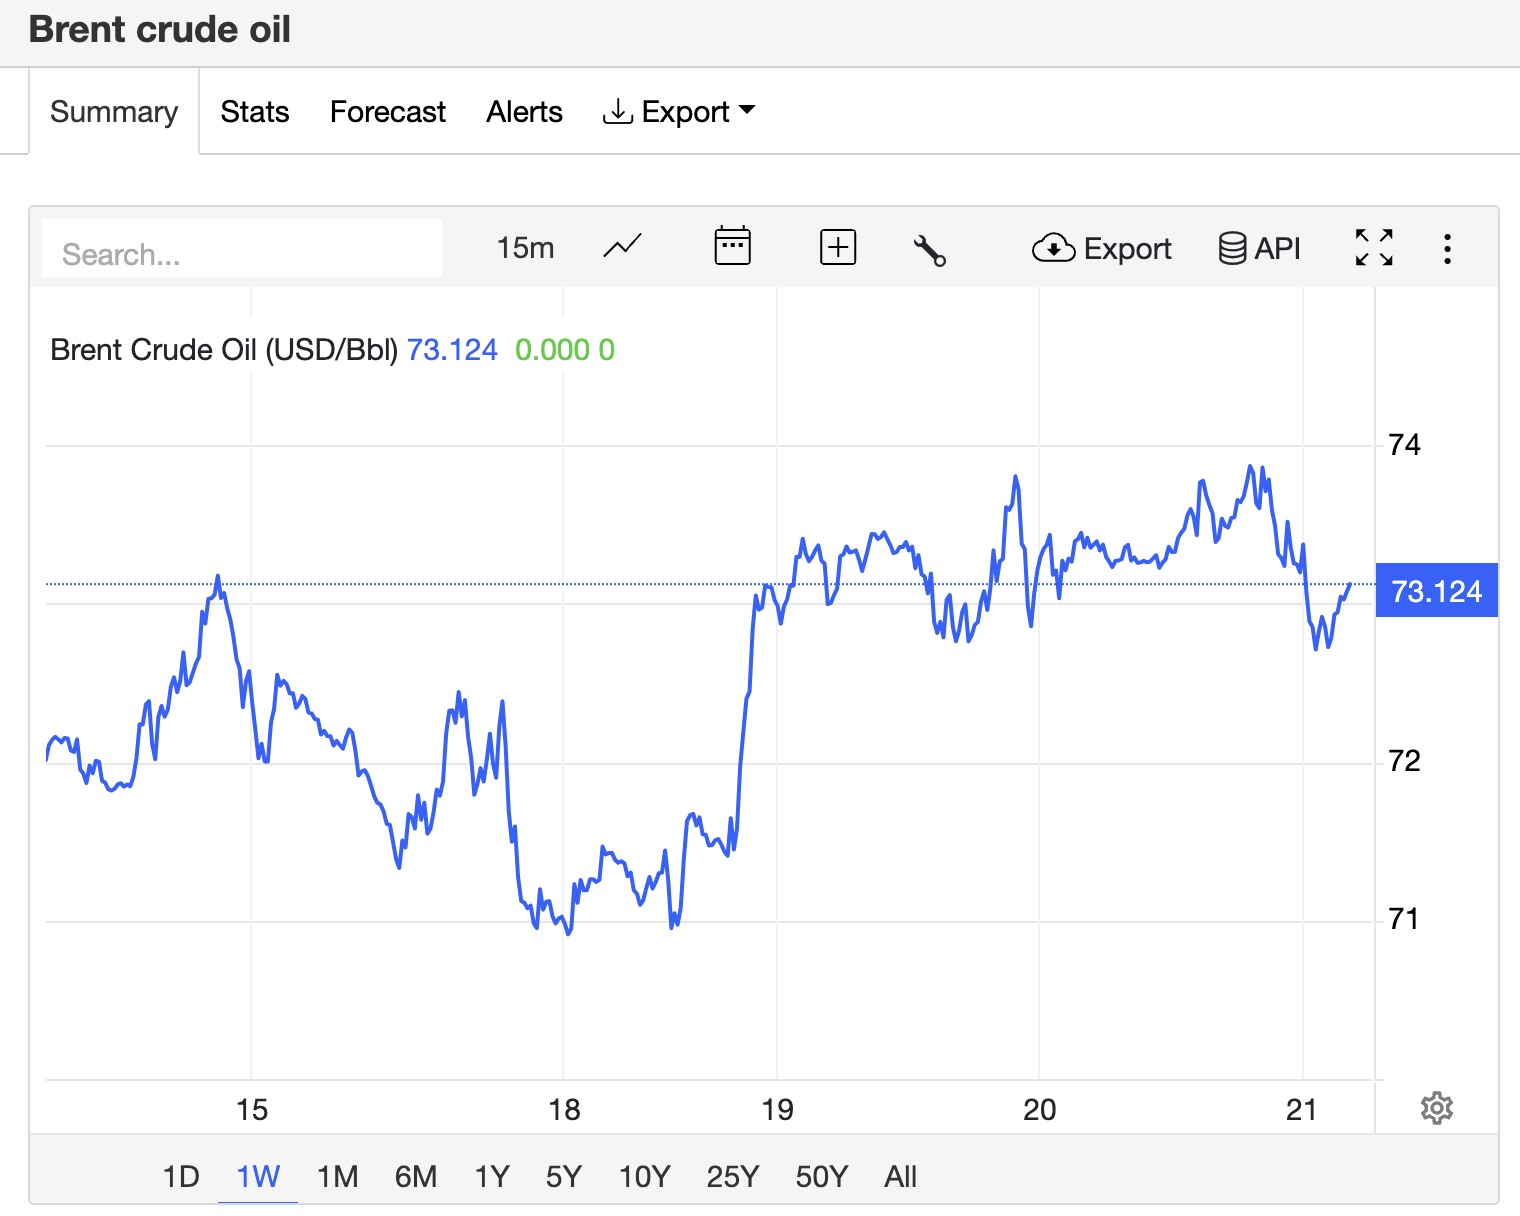Click the 18 date axis label
This screenshot has width=1520, height=1216.
click(x=564, y=1110)
